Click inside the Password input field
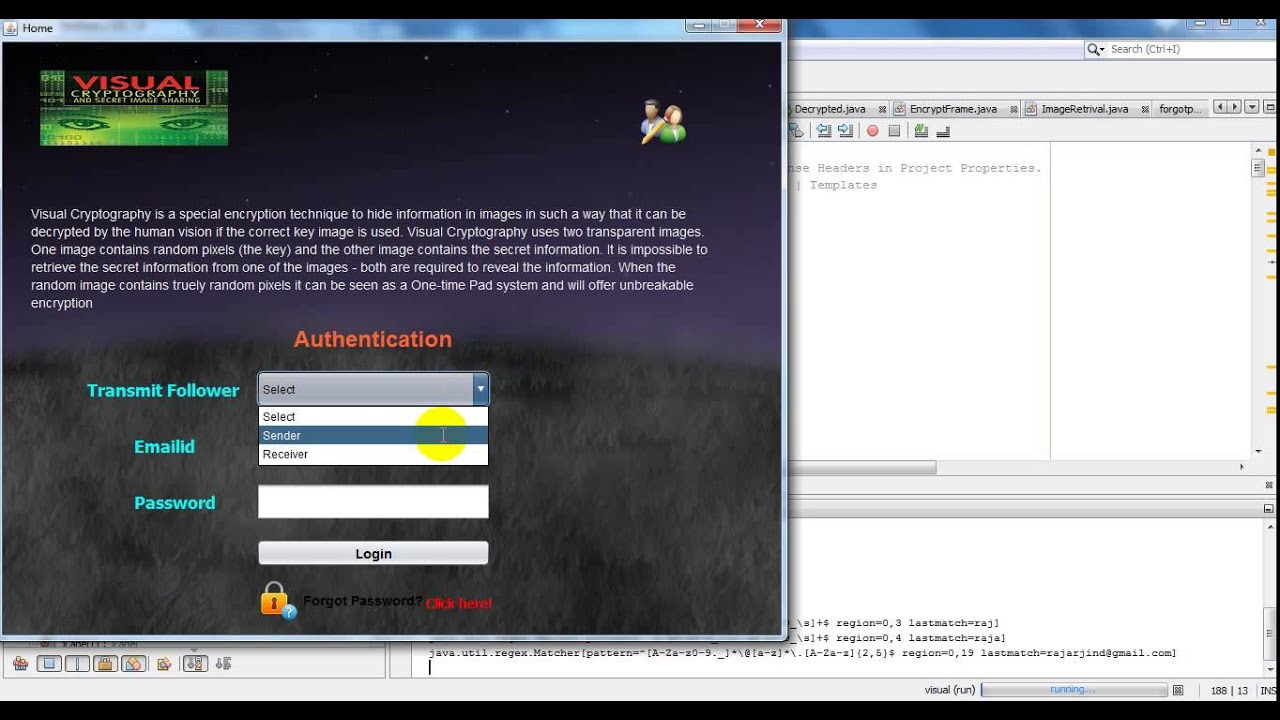This screenshot has width=1280, height=720. click(x=372, y=502)
